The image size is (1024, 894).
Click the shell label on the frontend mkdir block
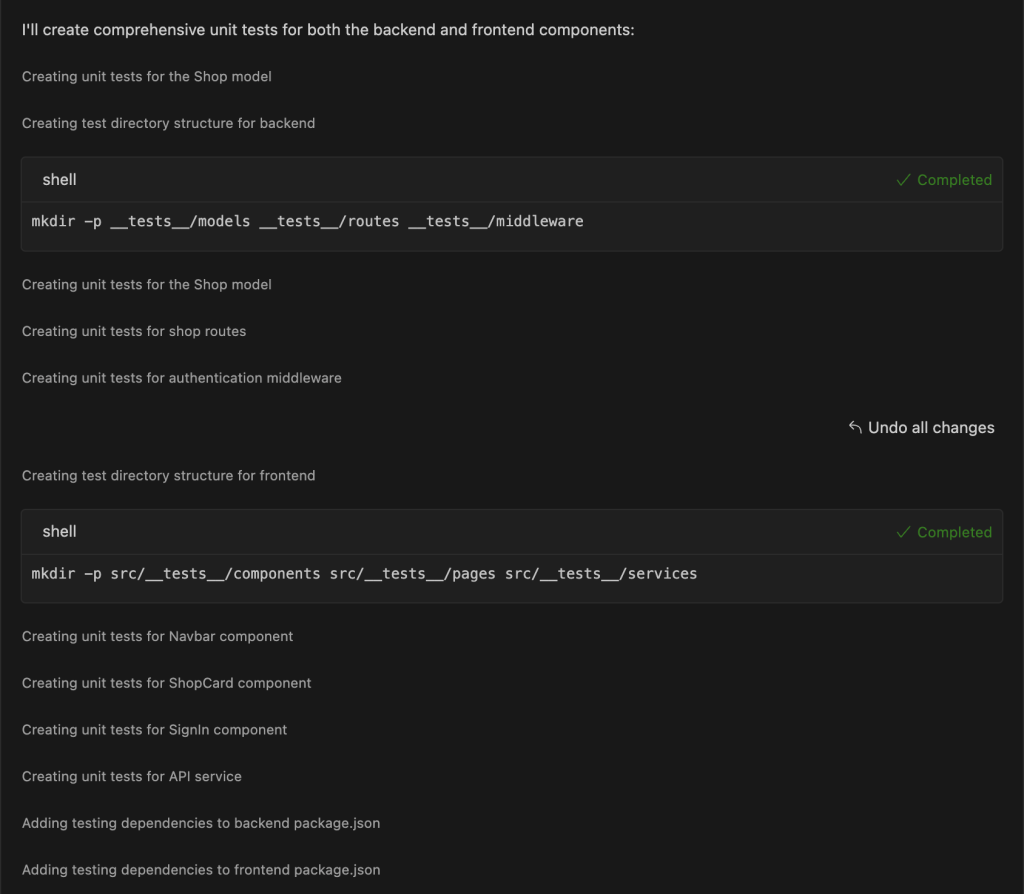(59, 532)
